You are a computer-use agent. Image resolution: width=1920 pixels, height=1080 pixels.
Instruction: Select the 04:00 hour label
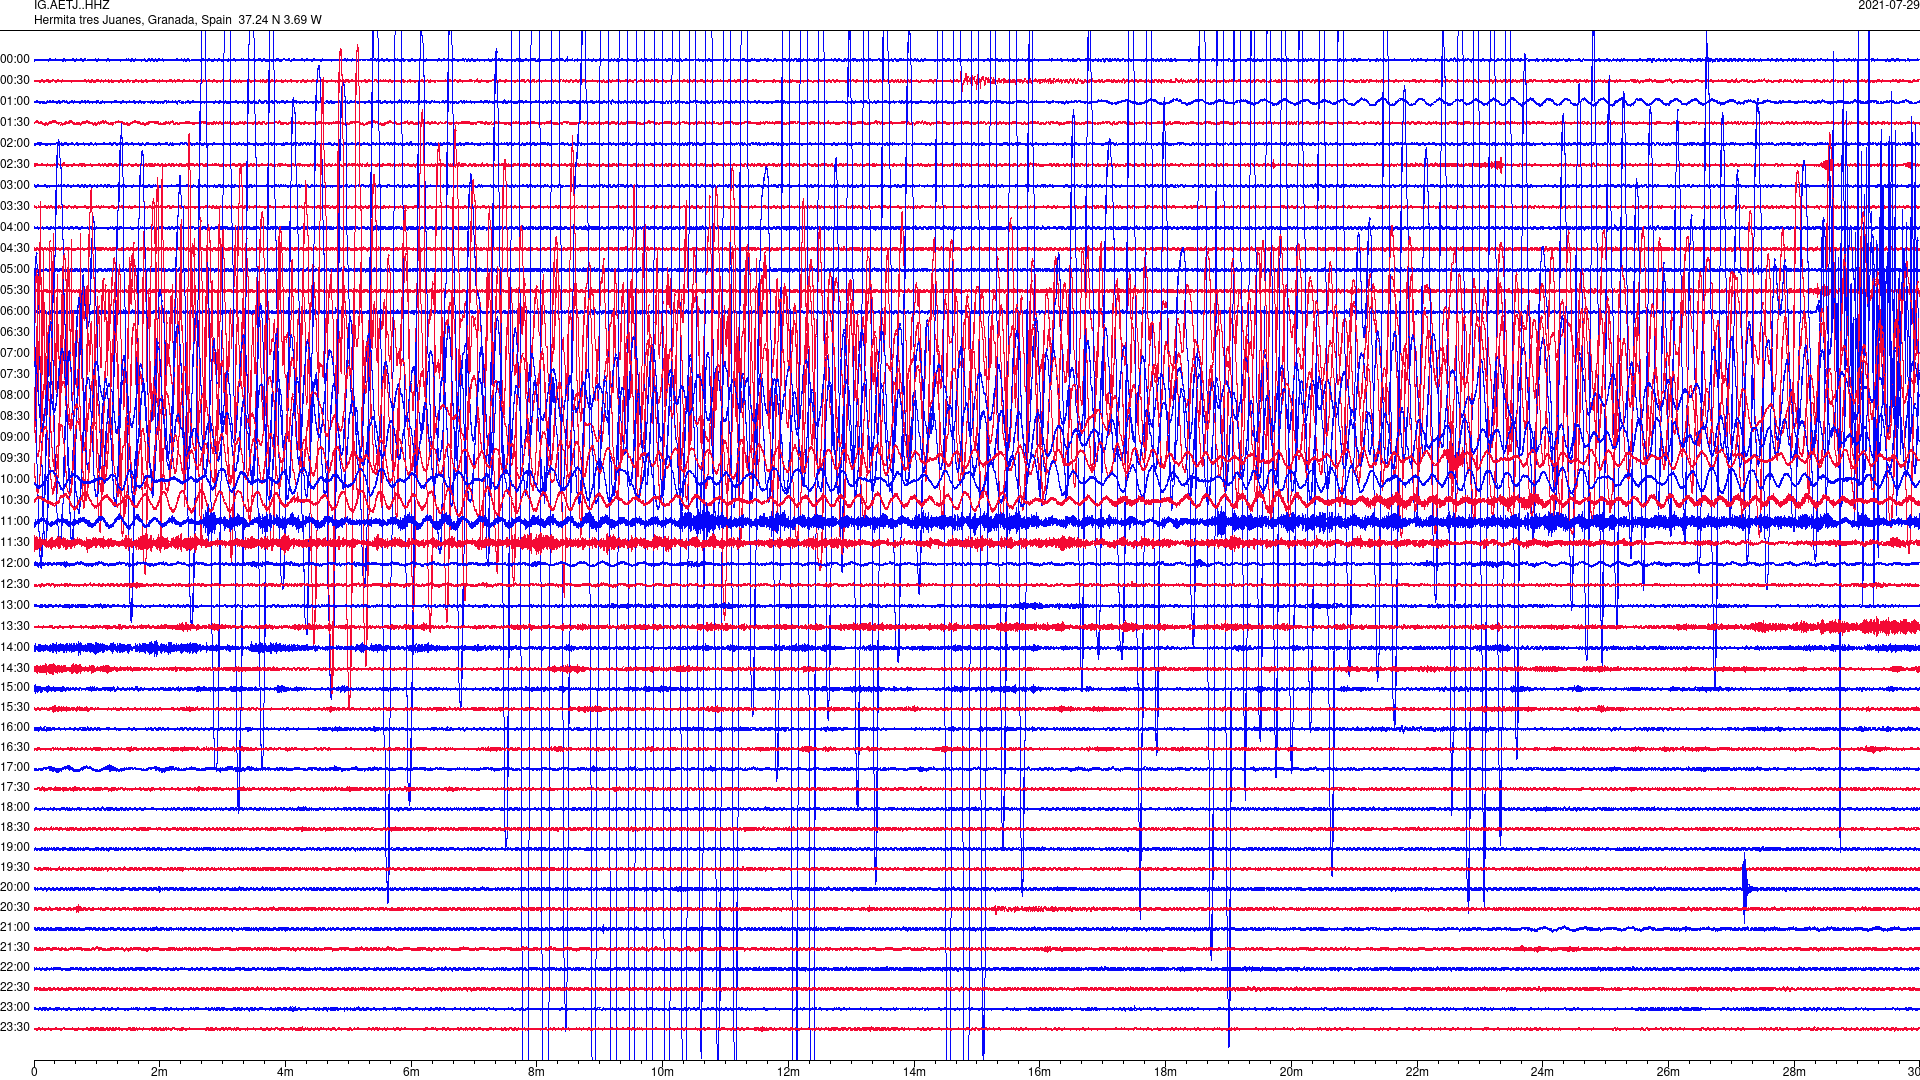(x=15, y=227)
